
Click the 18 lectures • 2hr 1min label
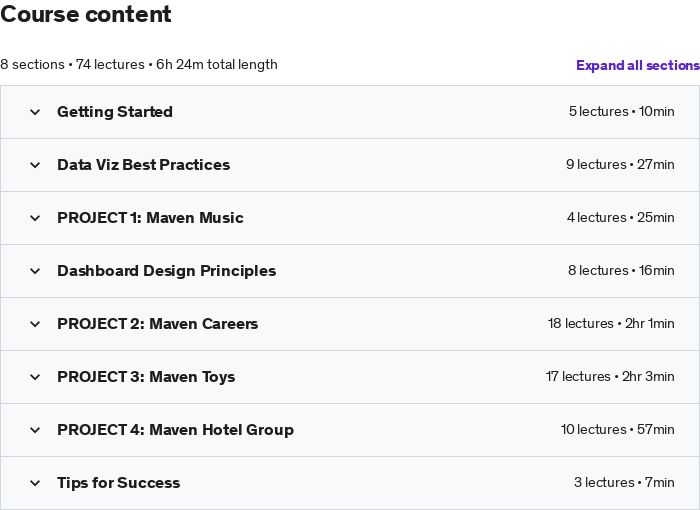611,324
